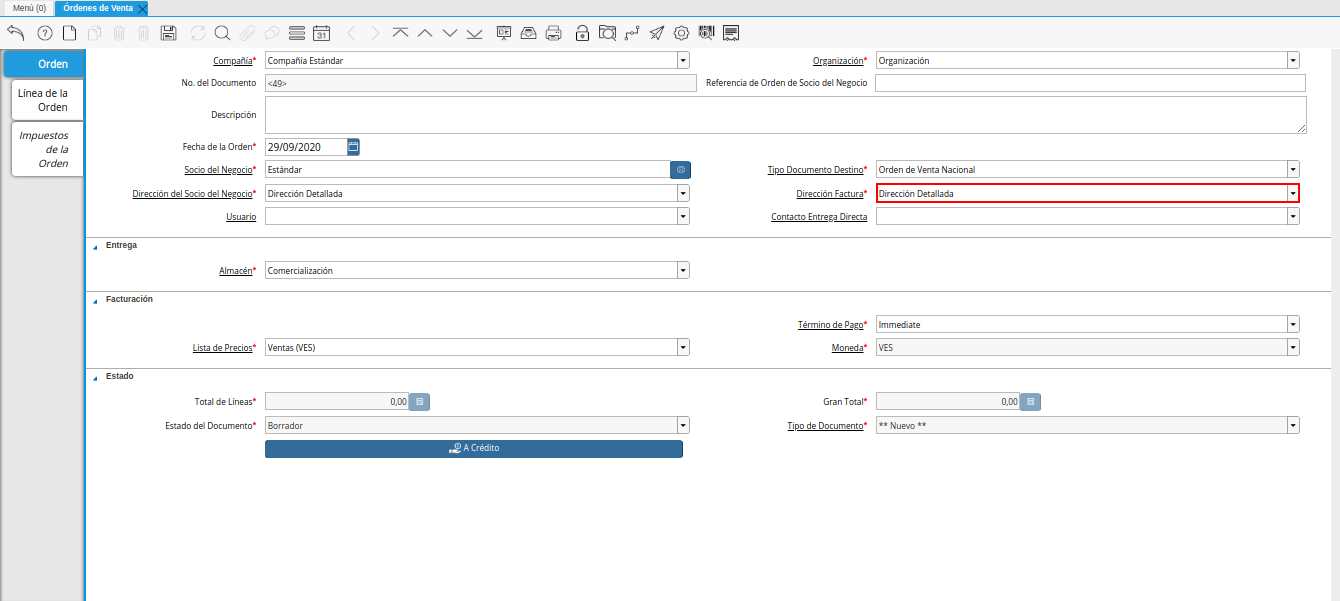Click into the Descripción text area
Viewport: 1340px width, 601px height.
tap(785, 114)
